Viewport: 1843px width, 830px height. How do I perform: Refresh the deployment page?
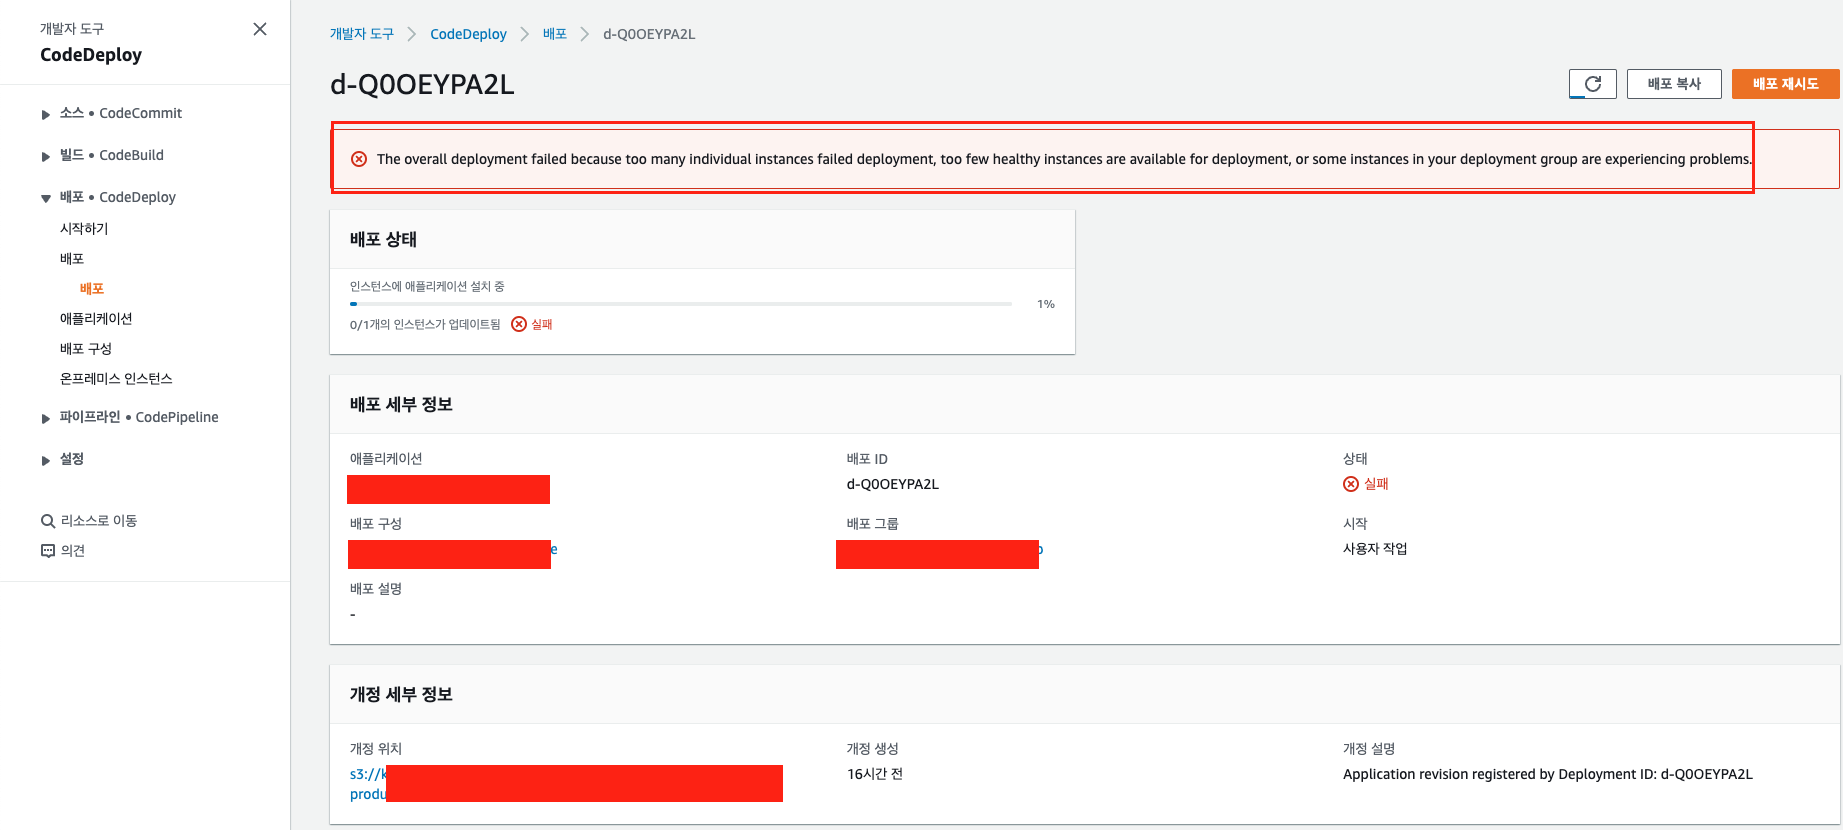[x=1593, y=84]
